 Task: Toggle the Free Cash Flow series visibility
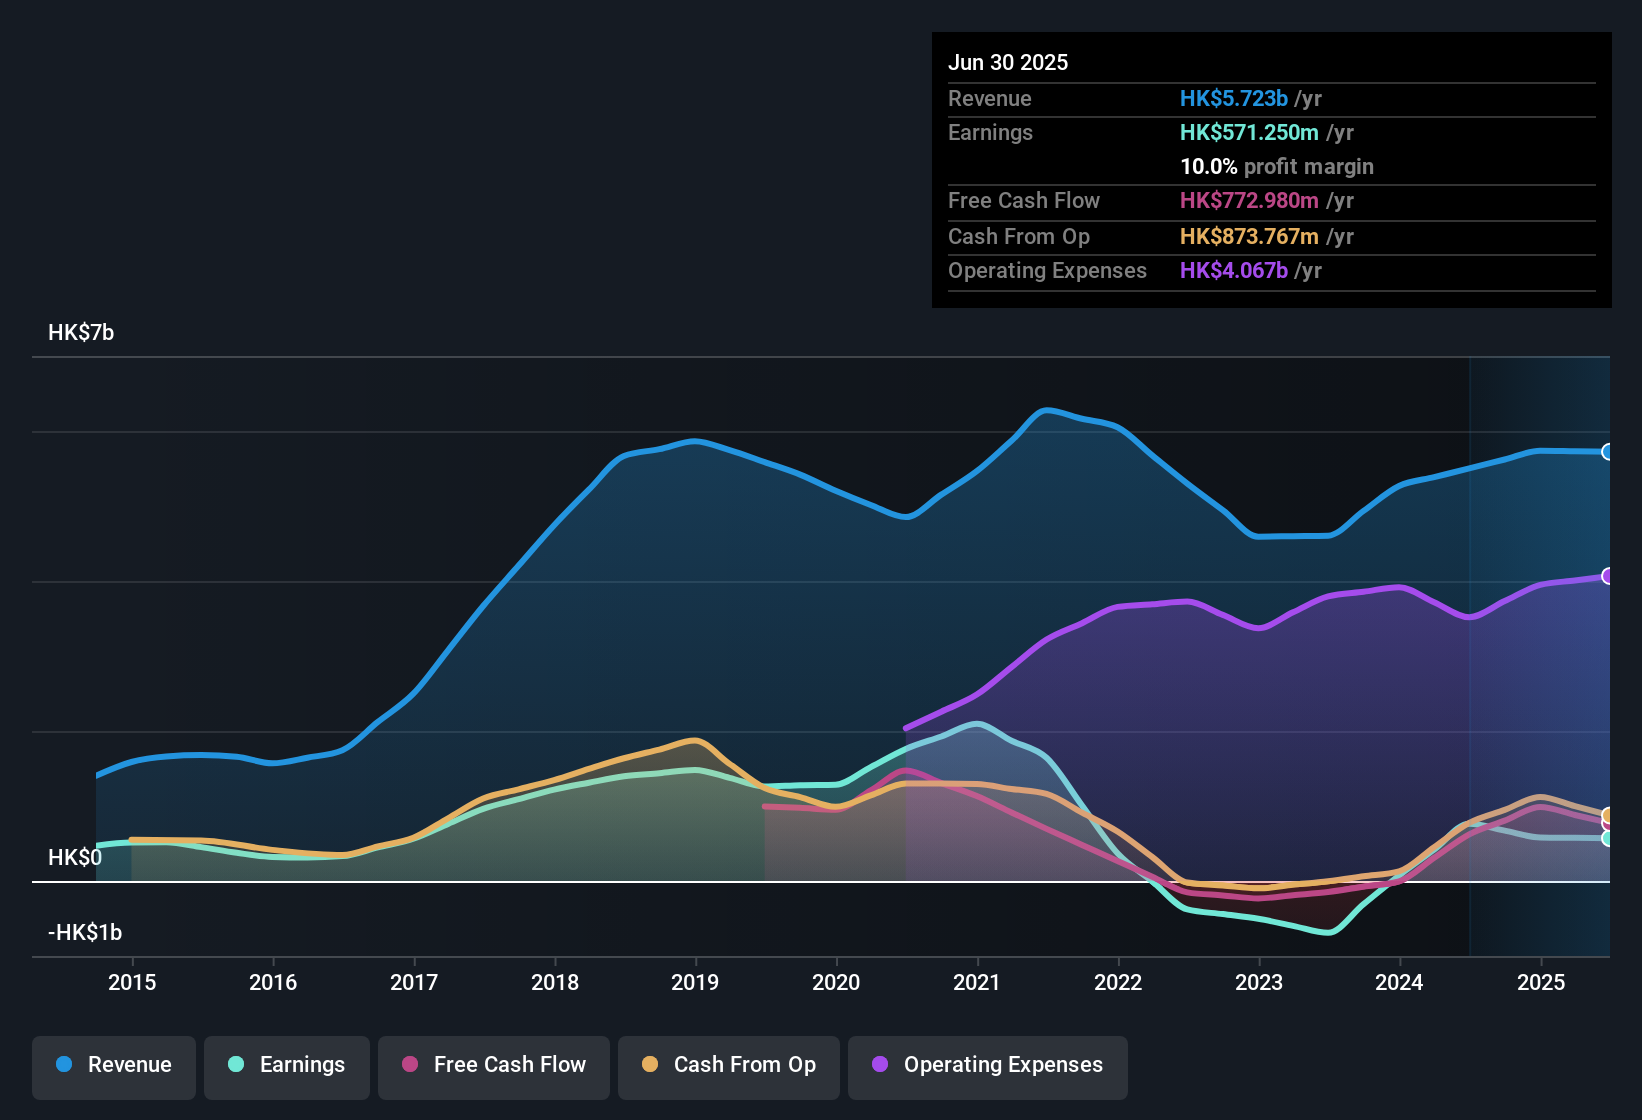(493, 1065)
